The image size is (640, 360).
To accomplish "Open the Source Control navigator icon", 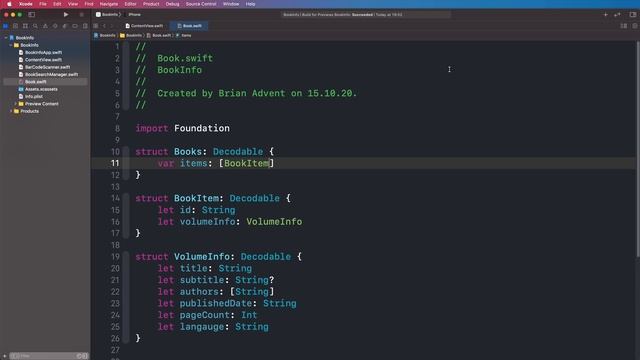I will [x=16, y=26].
